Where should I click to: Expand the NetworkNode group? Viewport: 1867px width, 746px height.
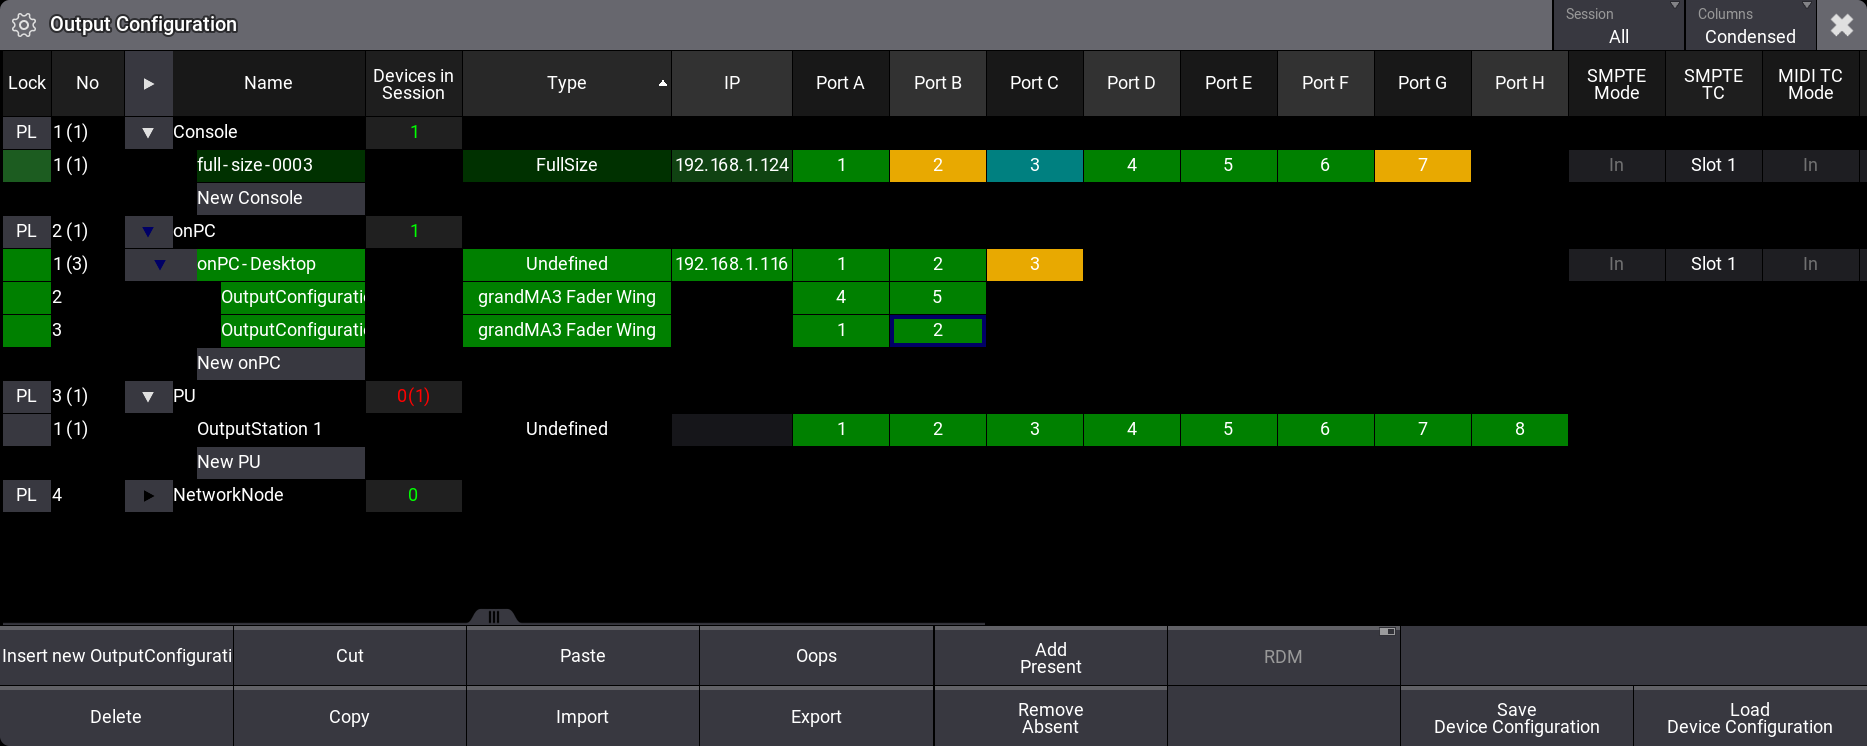[148, 495]
